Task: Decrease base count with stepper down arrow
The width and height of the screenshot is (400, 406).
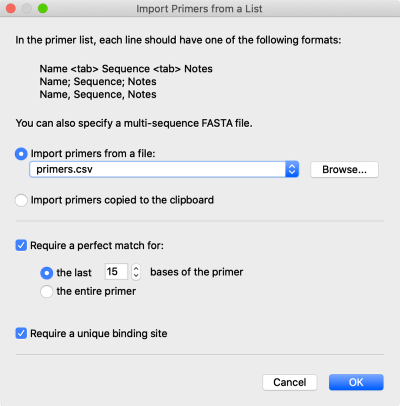Action: [136, 276]
